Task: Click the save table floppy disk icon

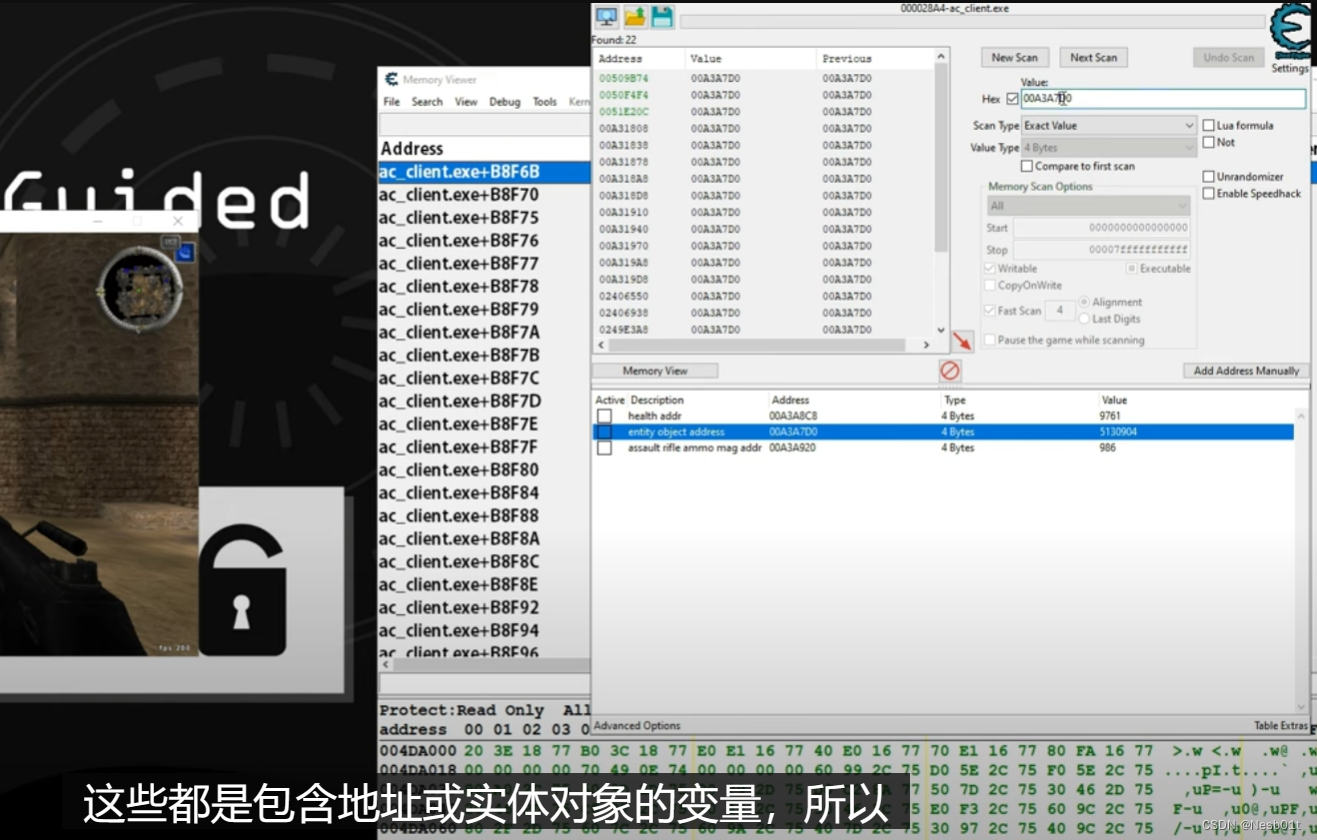Action: [x=662, y=16]
